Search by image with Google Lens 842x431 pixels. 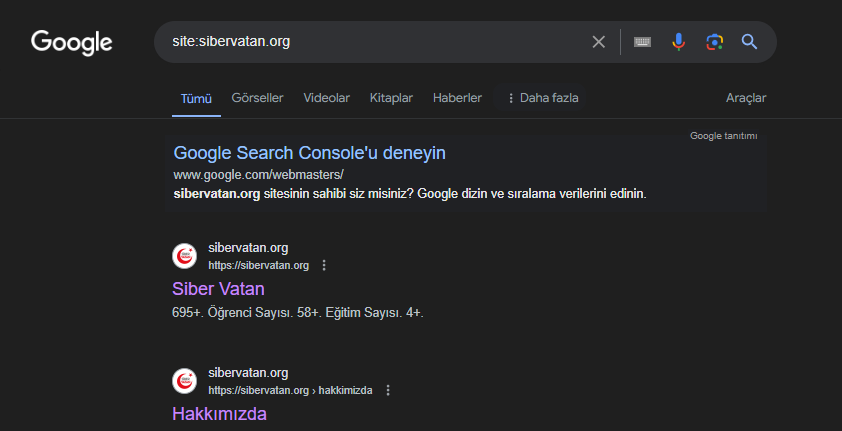pyautogui.click(x=714, y=42)
